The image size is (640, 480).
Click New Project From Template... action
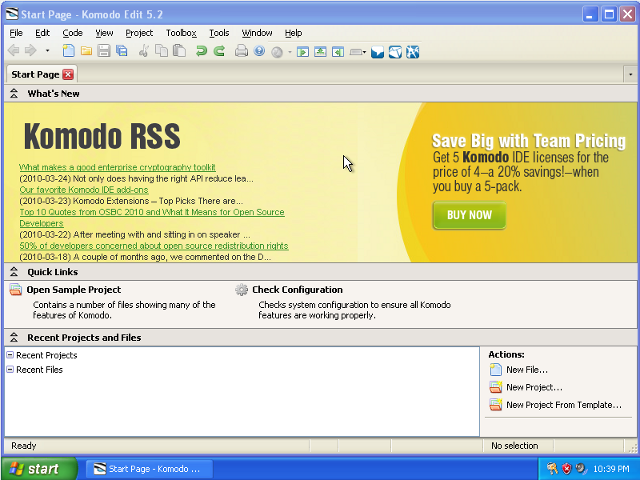564,405
